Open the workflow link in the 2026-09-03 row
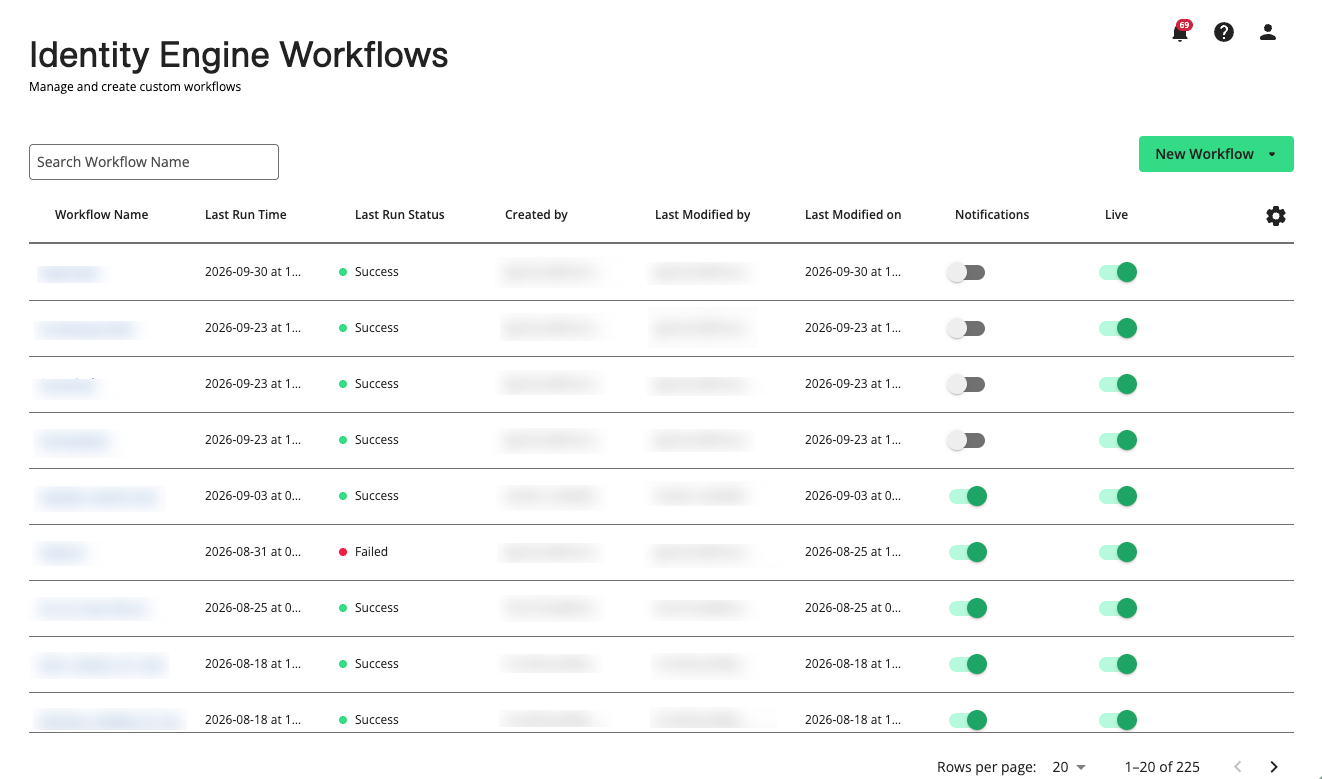 pyautogui.click(x=98, y=496)
